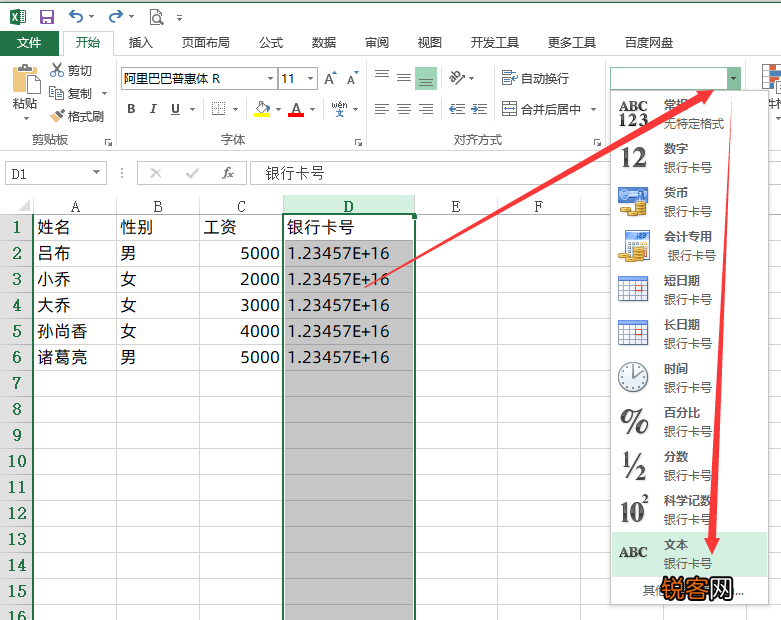
Task: Toggle Middle Align for cell content
Action: pos(404,78)
